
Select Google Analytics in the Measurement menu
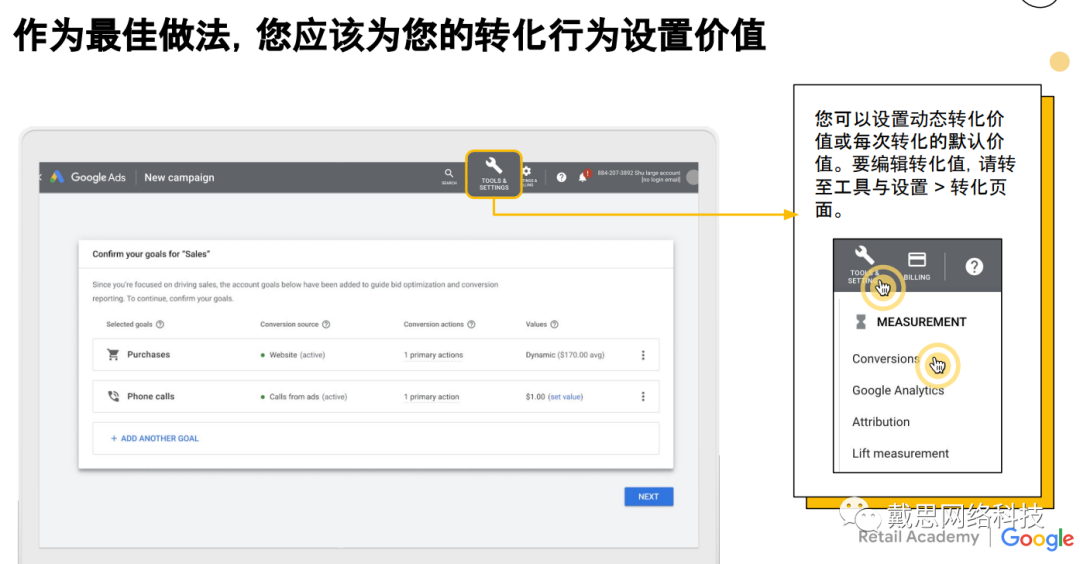(898, 390)
